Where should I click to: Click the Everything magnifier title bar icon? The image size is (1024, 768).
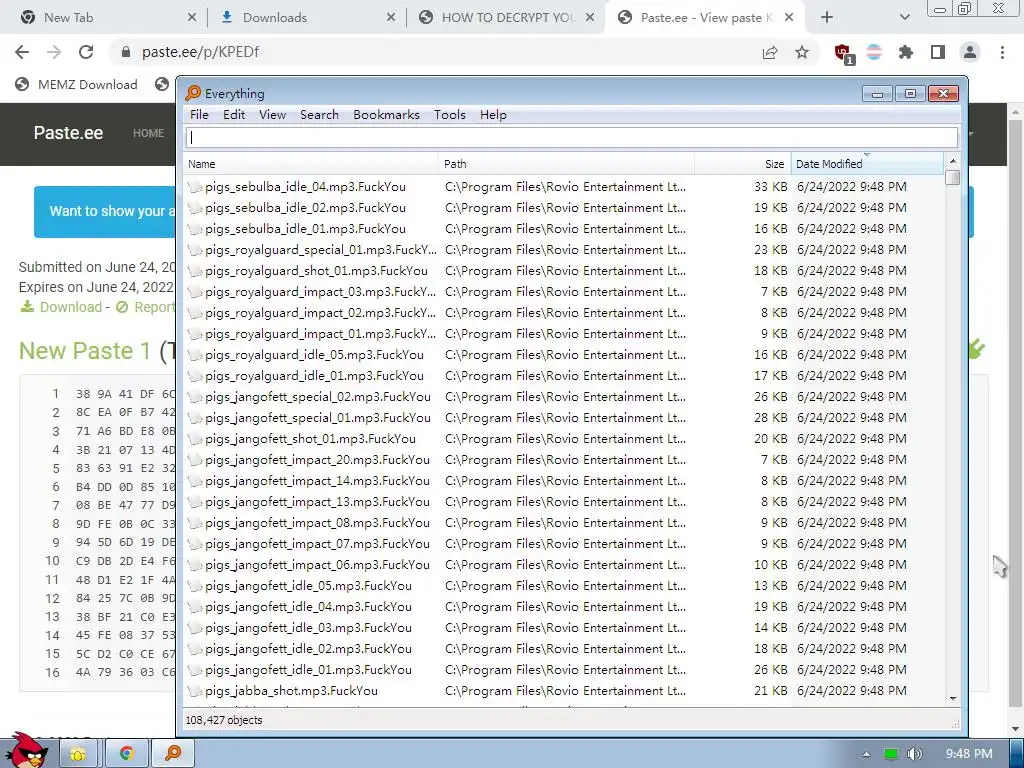[x=193, y=93]
